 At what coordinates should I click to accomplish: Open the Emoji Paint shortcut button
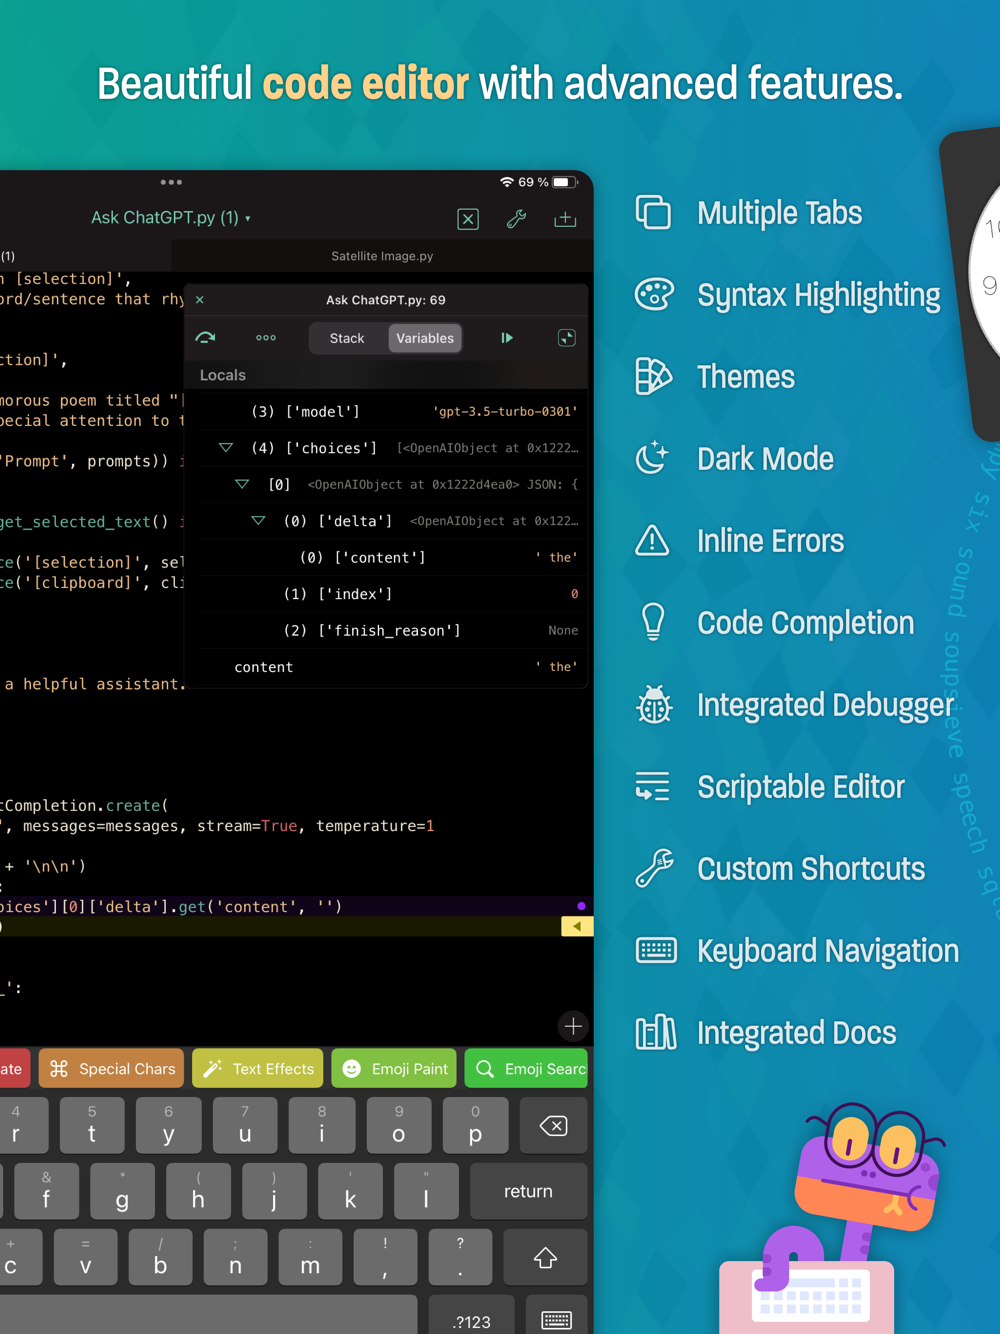click(395, 1068)
